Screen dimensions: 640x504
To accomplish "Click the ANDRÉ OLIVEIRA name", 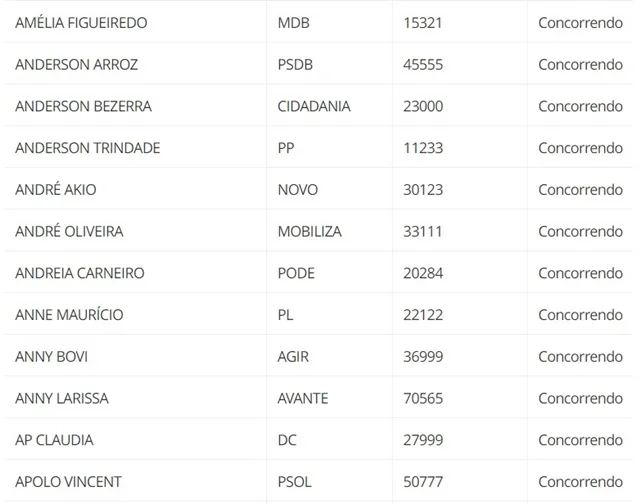I will click(x=69, y=231).
